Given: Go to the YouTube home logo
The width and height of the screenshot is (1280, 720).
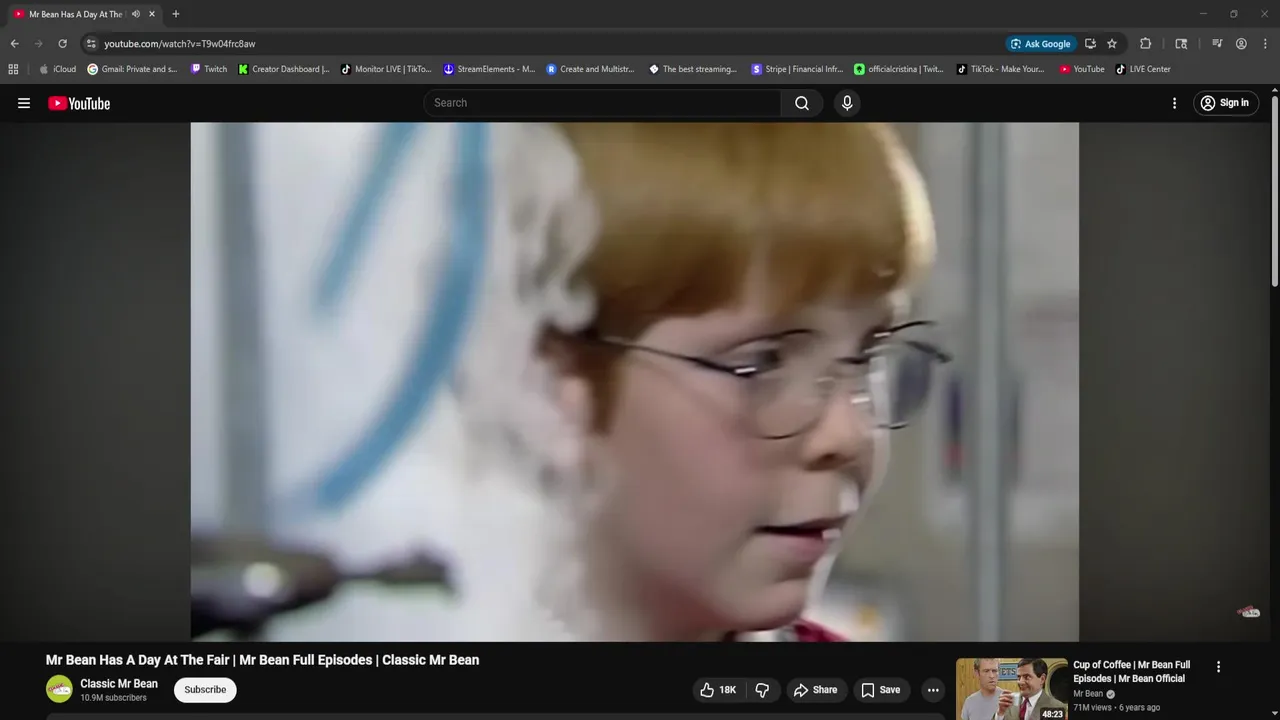Looking at the screenshot, I should [x=79, y=103].
